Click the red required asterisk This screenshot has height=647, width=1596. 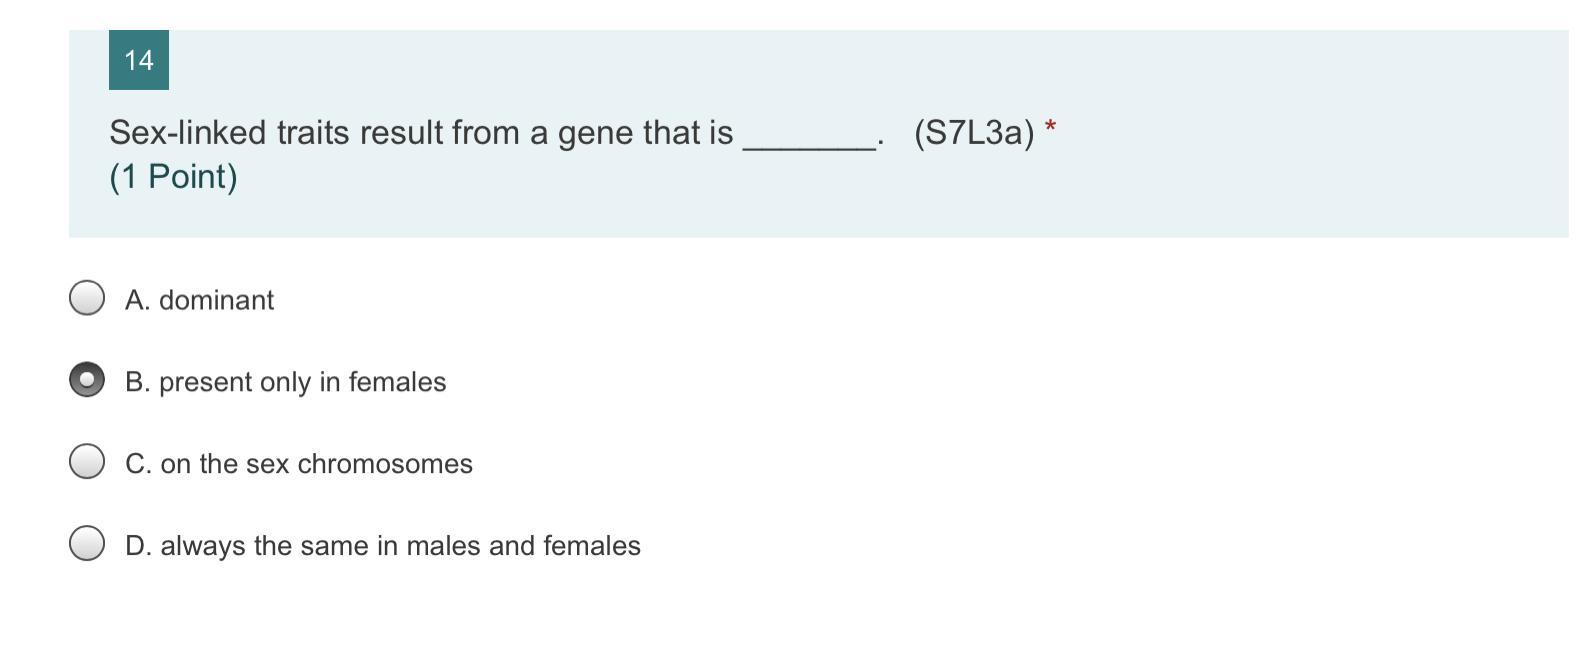pyautogui.click(x=1049, y=128)
